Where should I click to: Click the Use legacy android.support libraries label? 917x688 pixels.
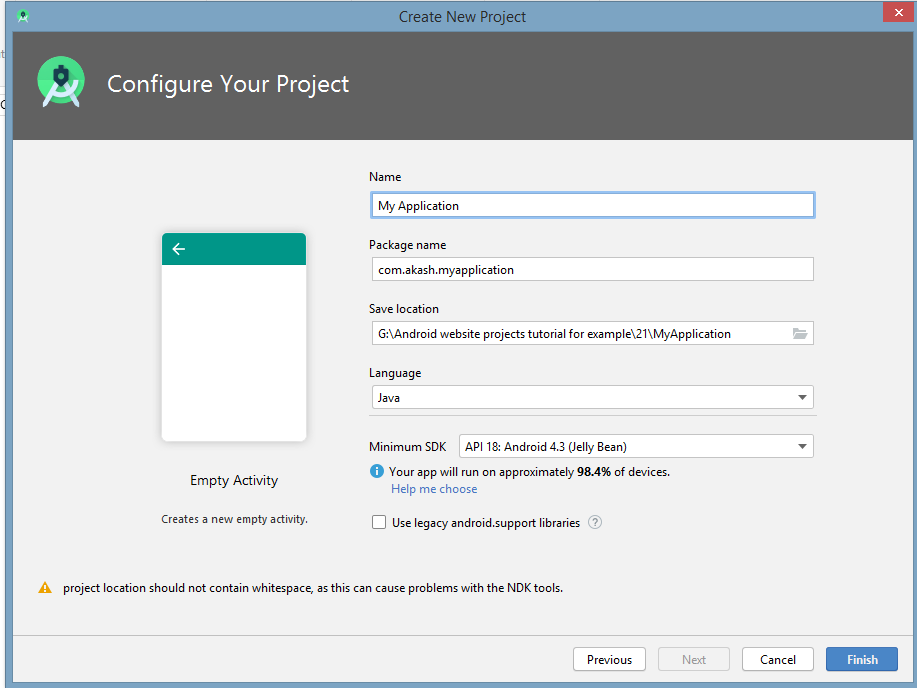coord(486,523)
